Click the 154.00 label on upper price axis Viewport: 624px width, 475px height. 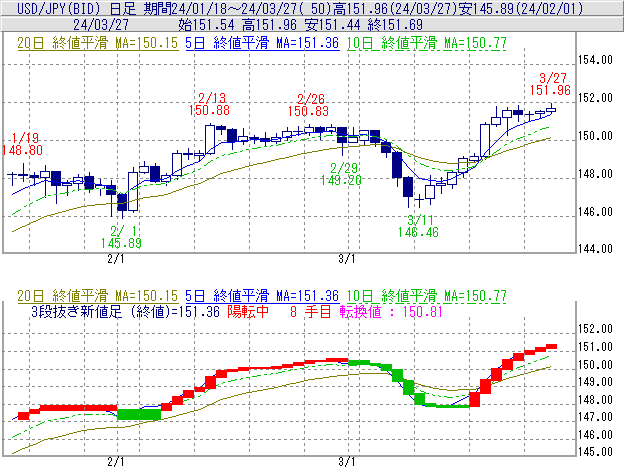tap(595, 60)
